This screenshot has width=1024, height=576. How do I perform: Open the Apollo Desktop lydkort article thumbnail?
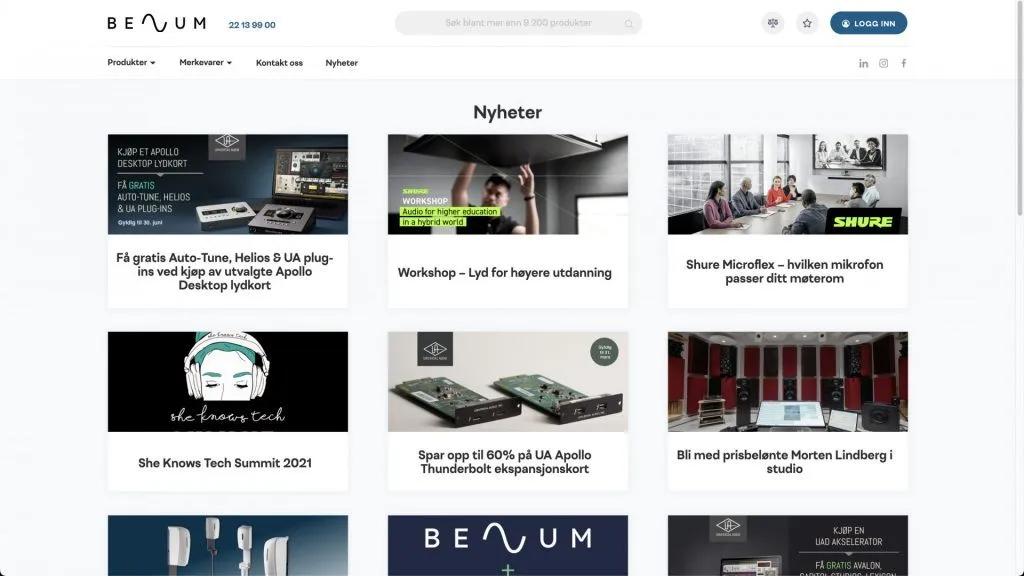click(x=228, y=184)
